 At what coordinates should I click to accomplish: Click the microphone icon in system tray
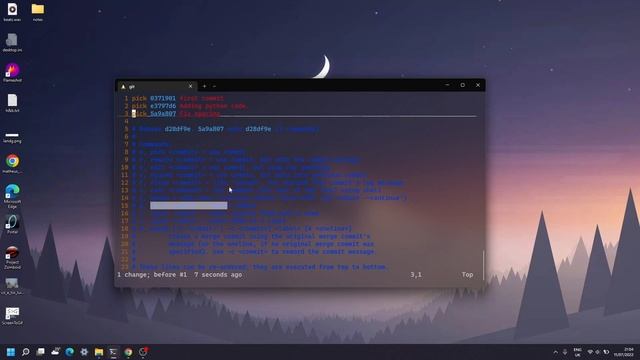point(565,352)
